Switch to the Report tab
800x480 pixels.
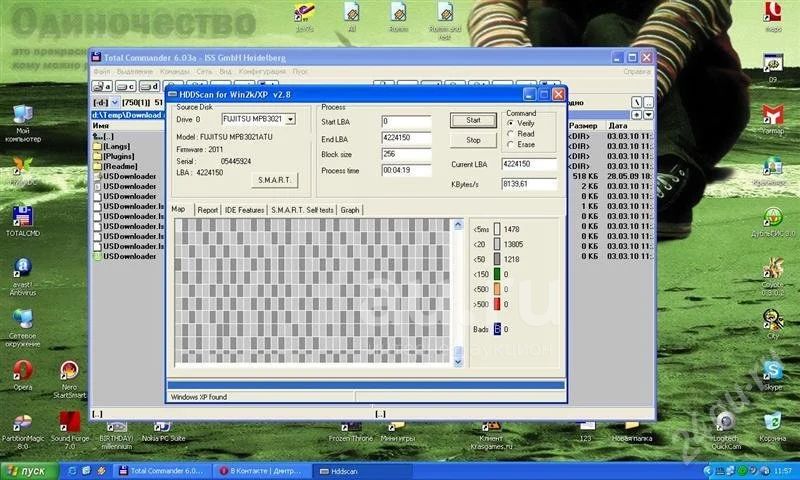(208, 210)
